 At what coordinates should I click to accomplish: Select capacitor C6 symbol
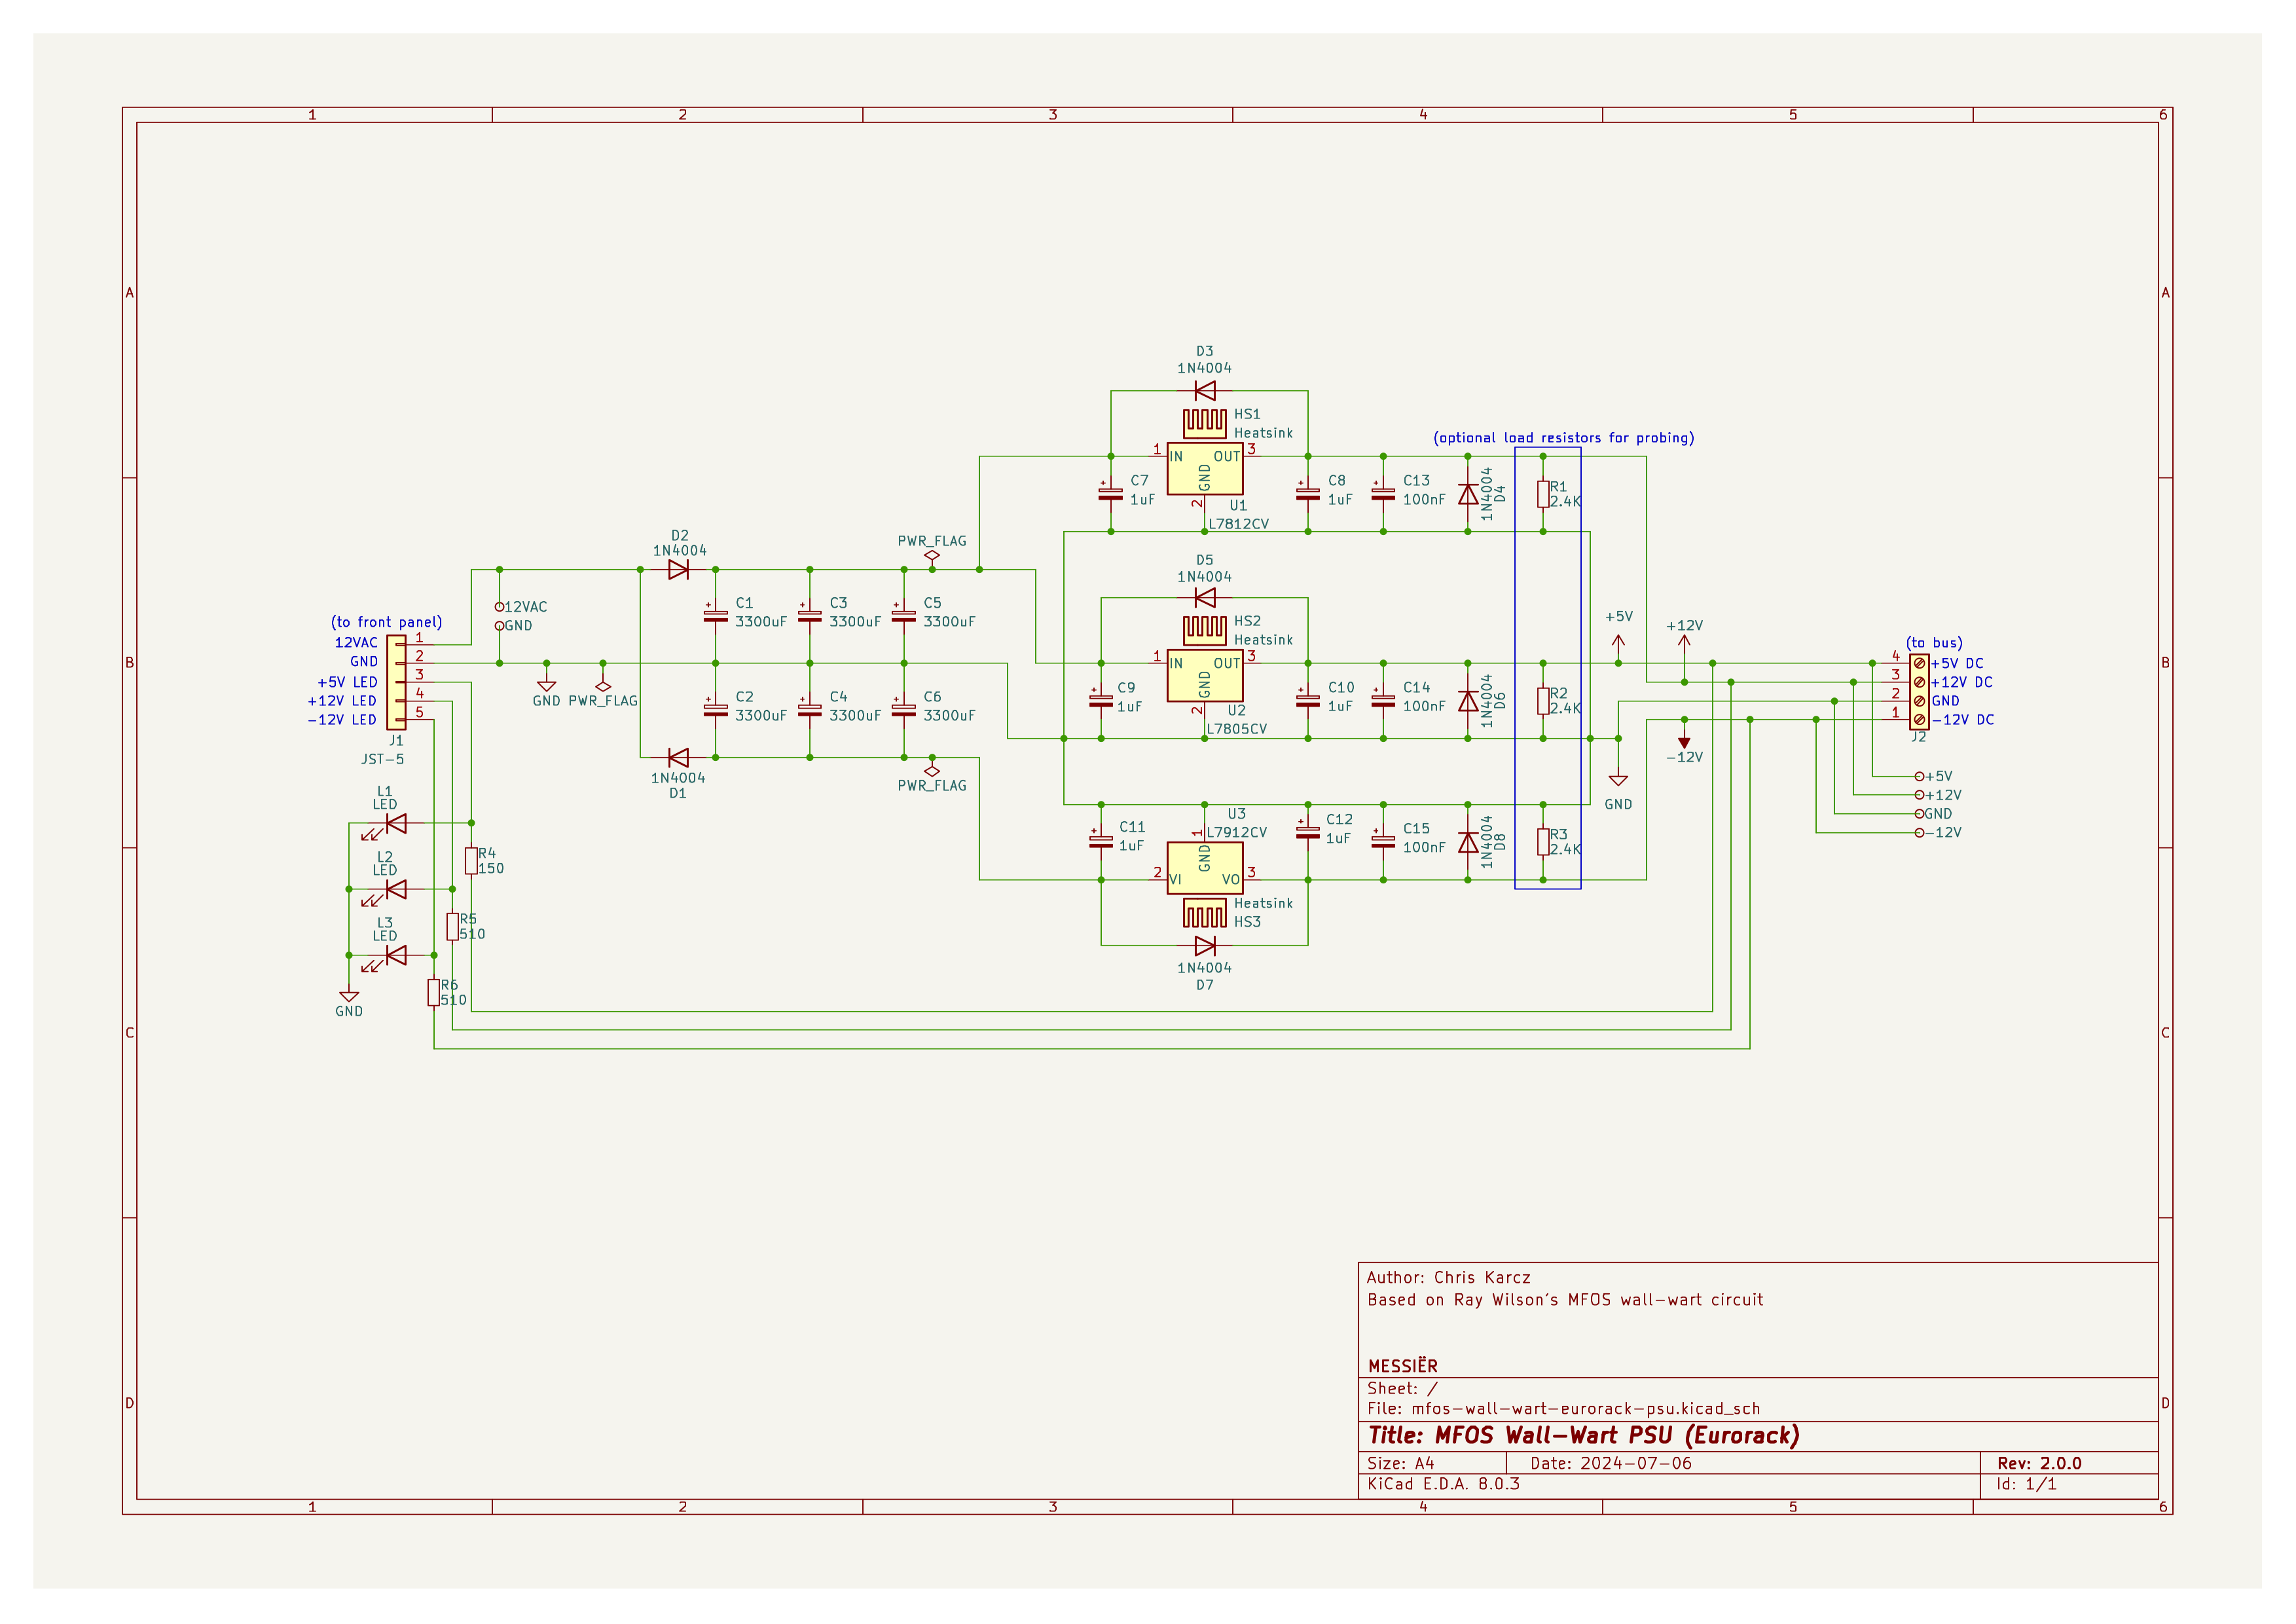pyautogui.click(x=903, y=710)
